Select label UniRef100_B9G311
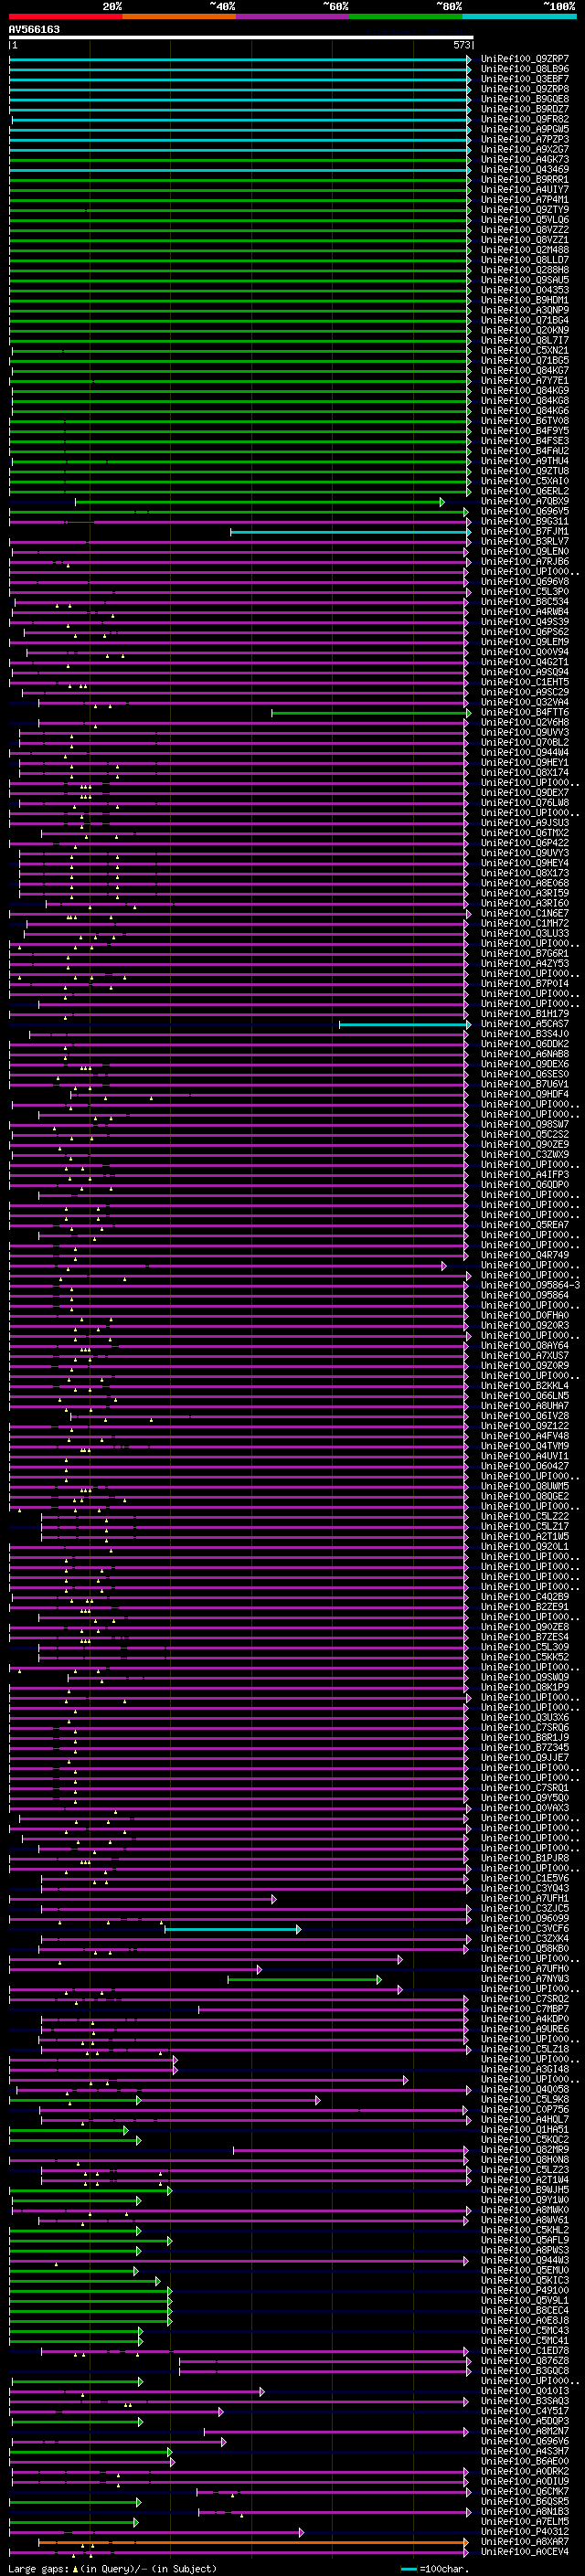The image size is (585, 2576). pos(525,521)
